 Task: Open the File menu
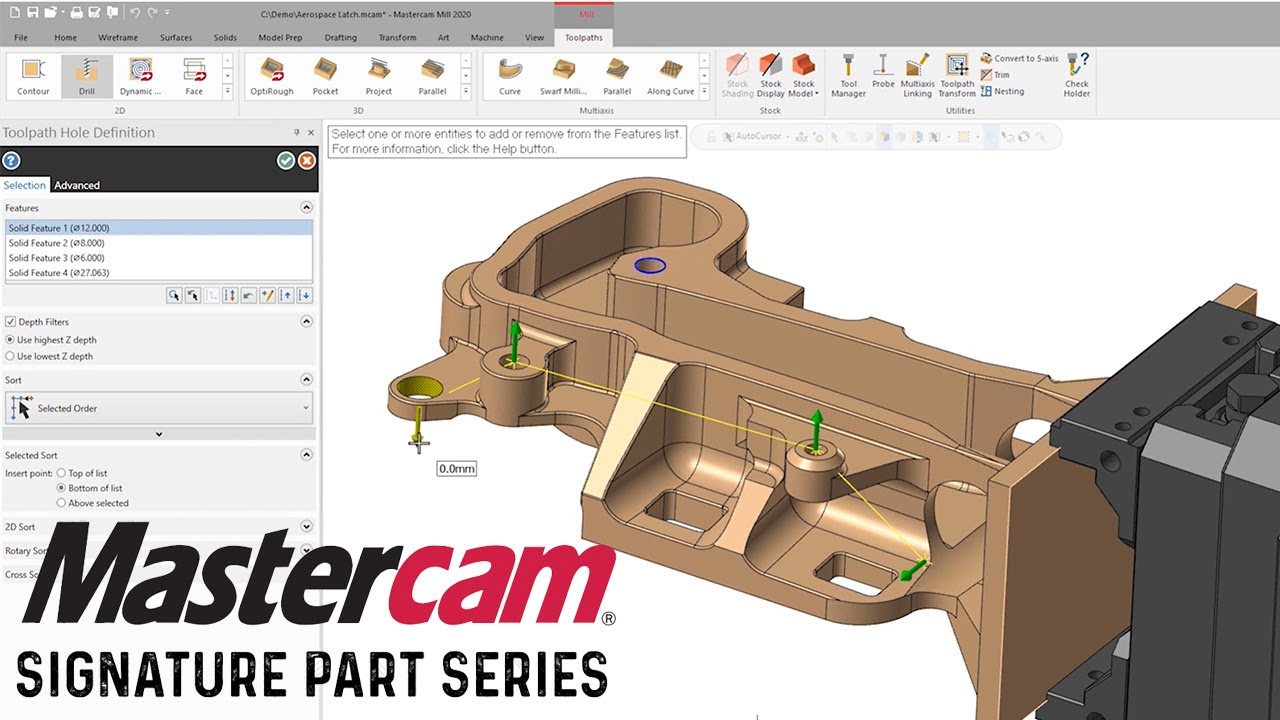pyautogui.click(x=20, y=38)
